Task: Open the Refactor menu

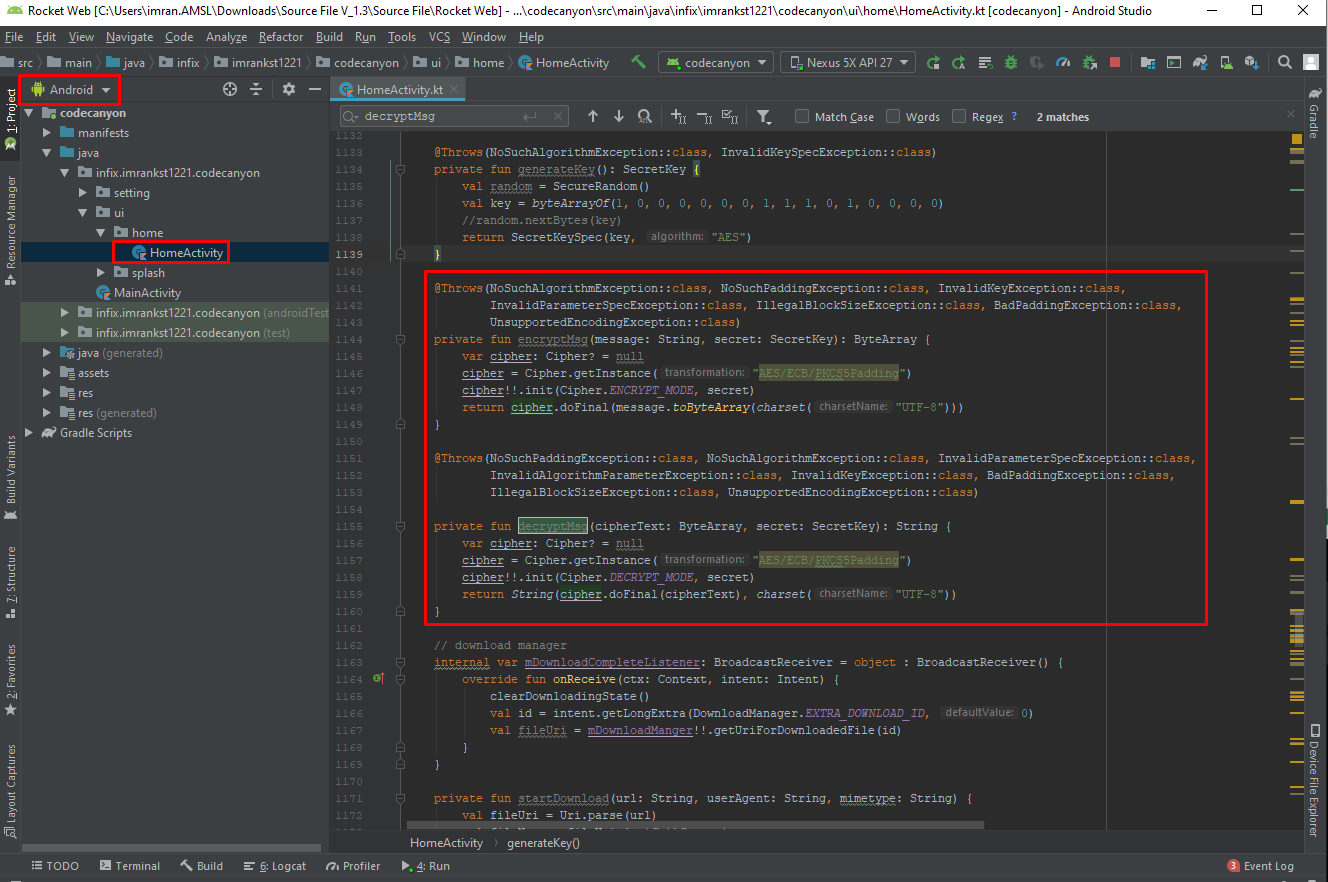Action: tap(280, 37)
